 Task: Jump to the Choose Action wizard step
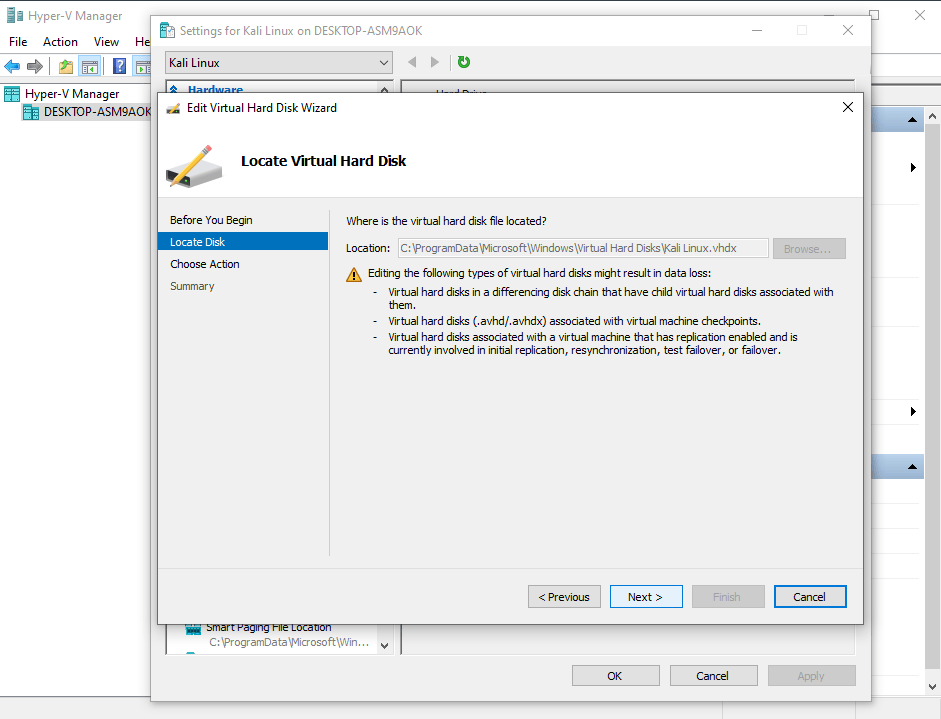click(205, 263)
